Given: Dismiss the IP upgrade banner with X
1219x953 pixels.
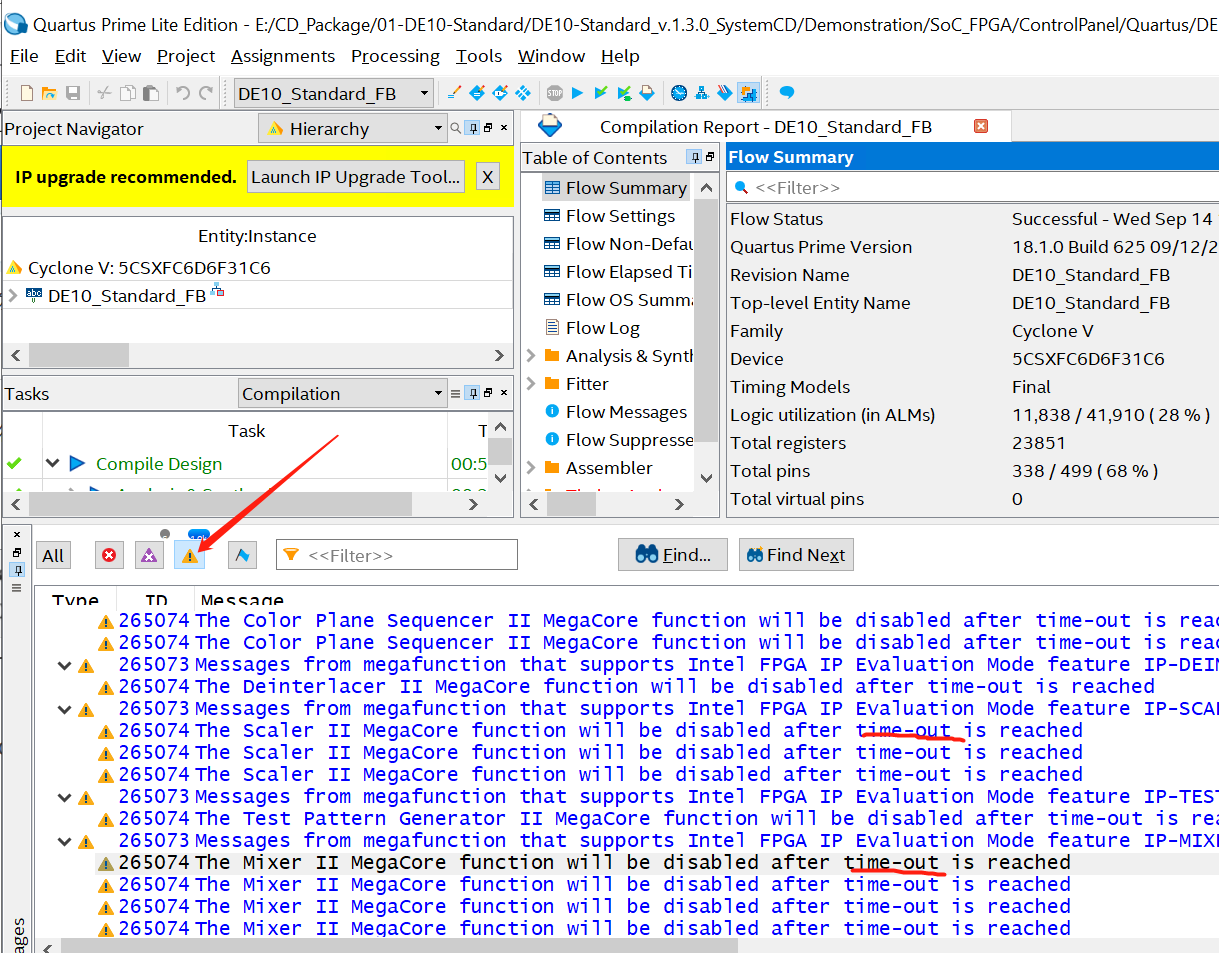Looking at the screenshot, I should pyautogui.click(x=487, y=177).
